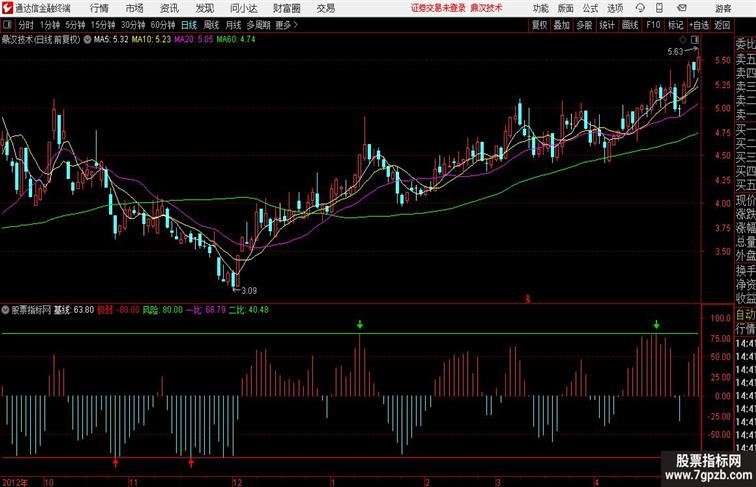Select the 日线 daily period tab
756x487 pixels.
click(x=189, y=25)
